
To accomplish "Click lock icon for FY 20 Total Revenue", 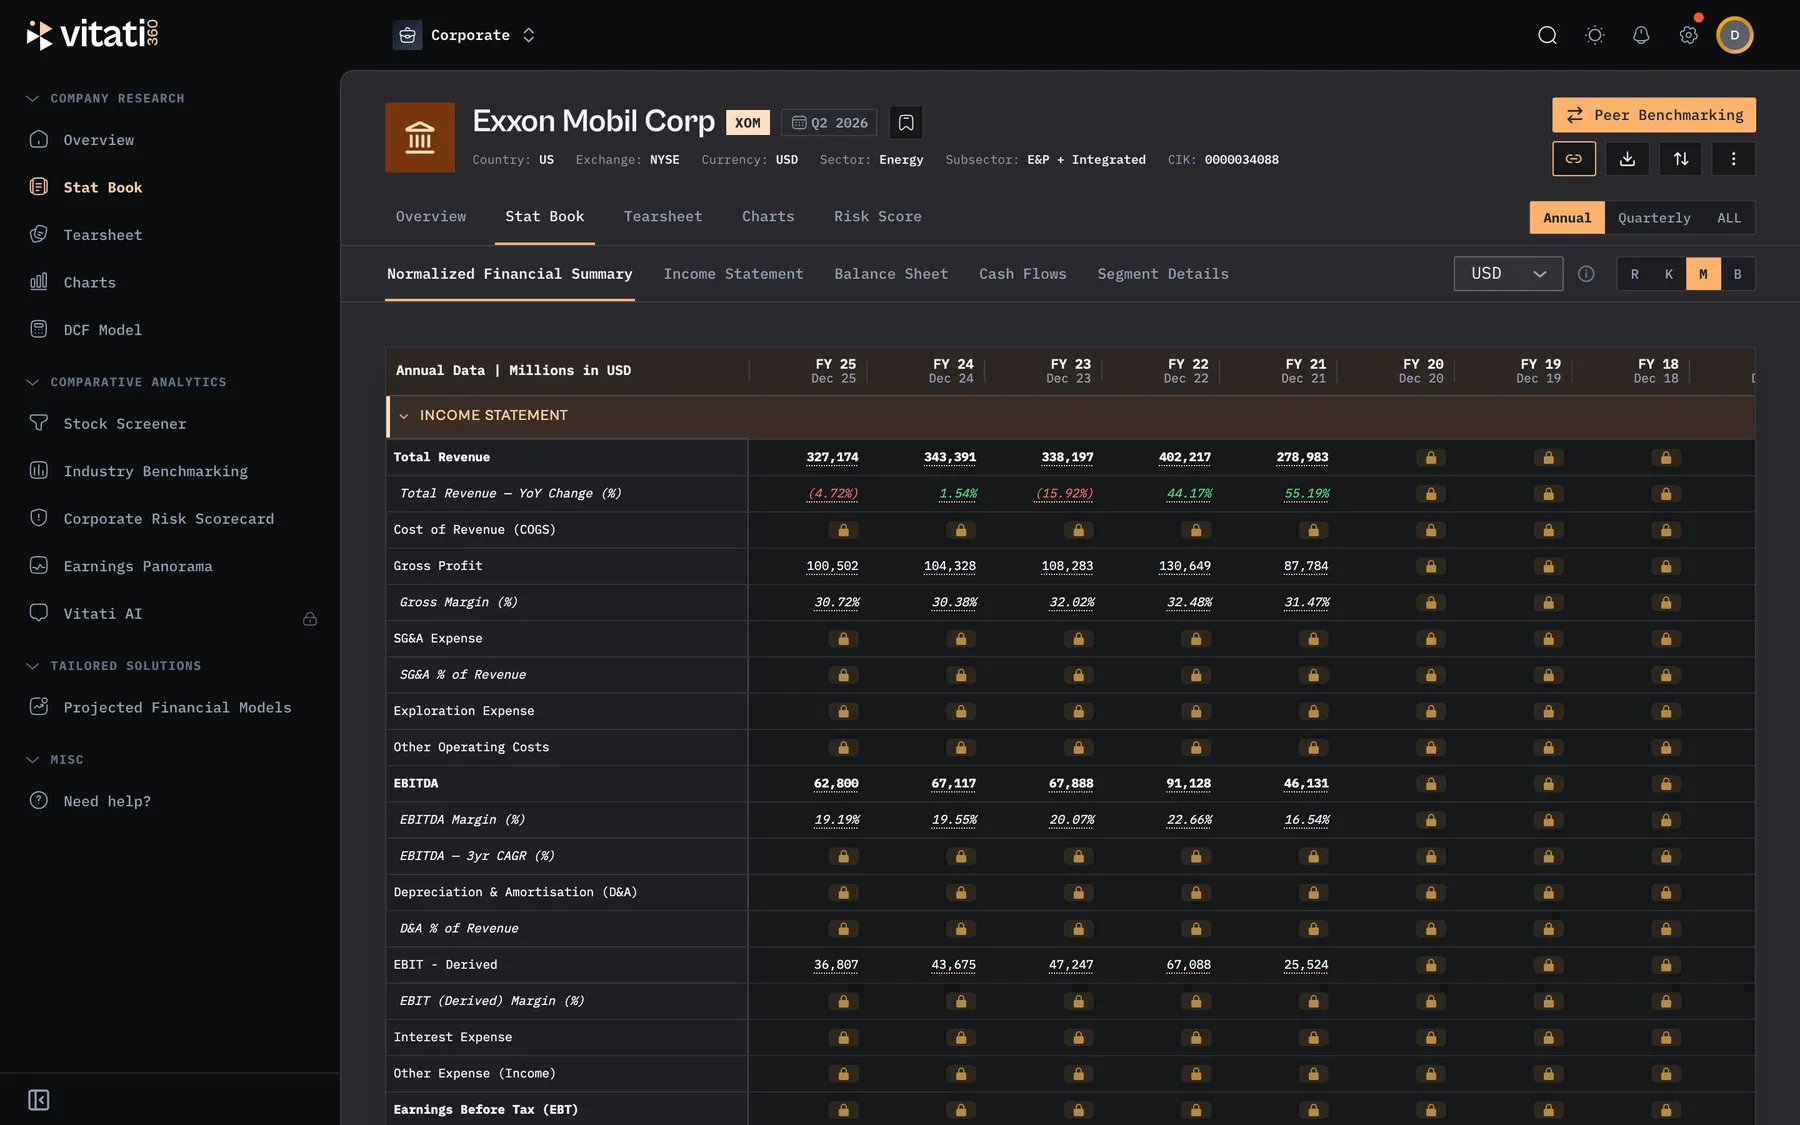I will pos(1431,457).
